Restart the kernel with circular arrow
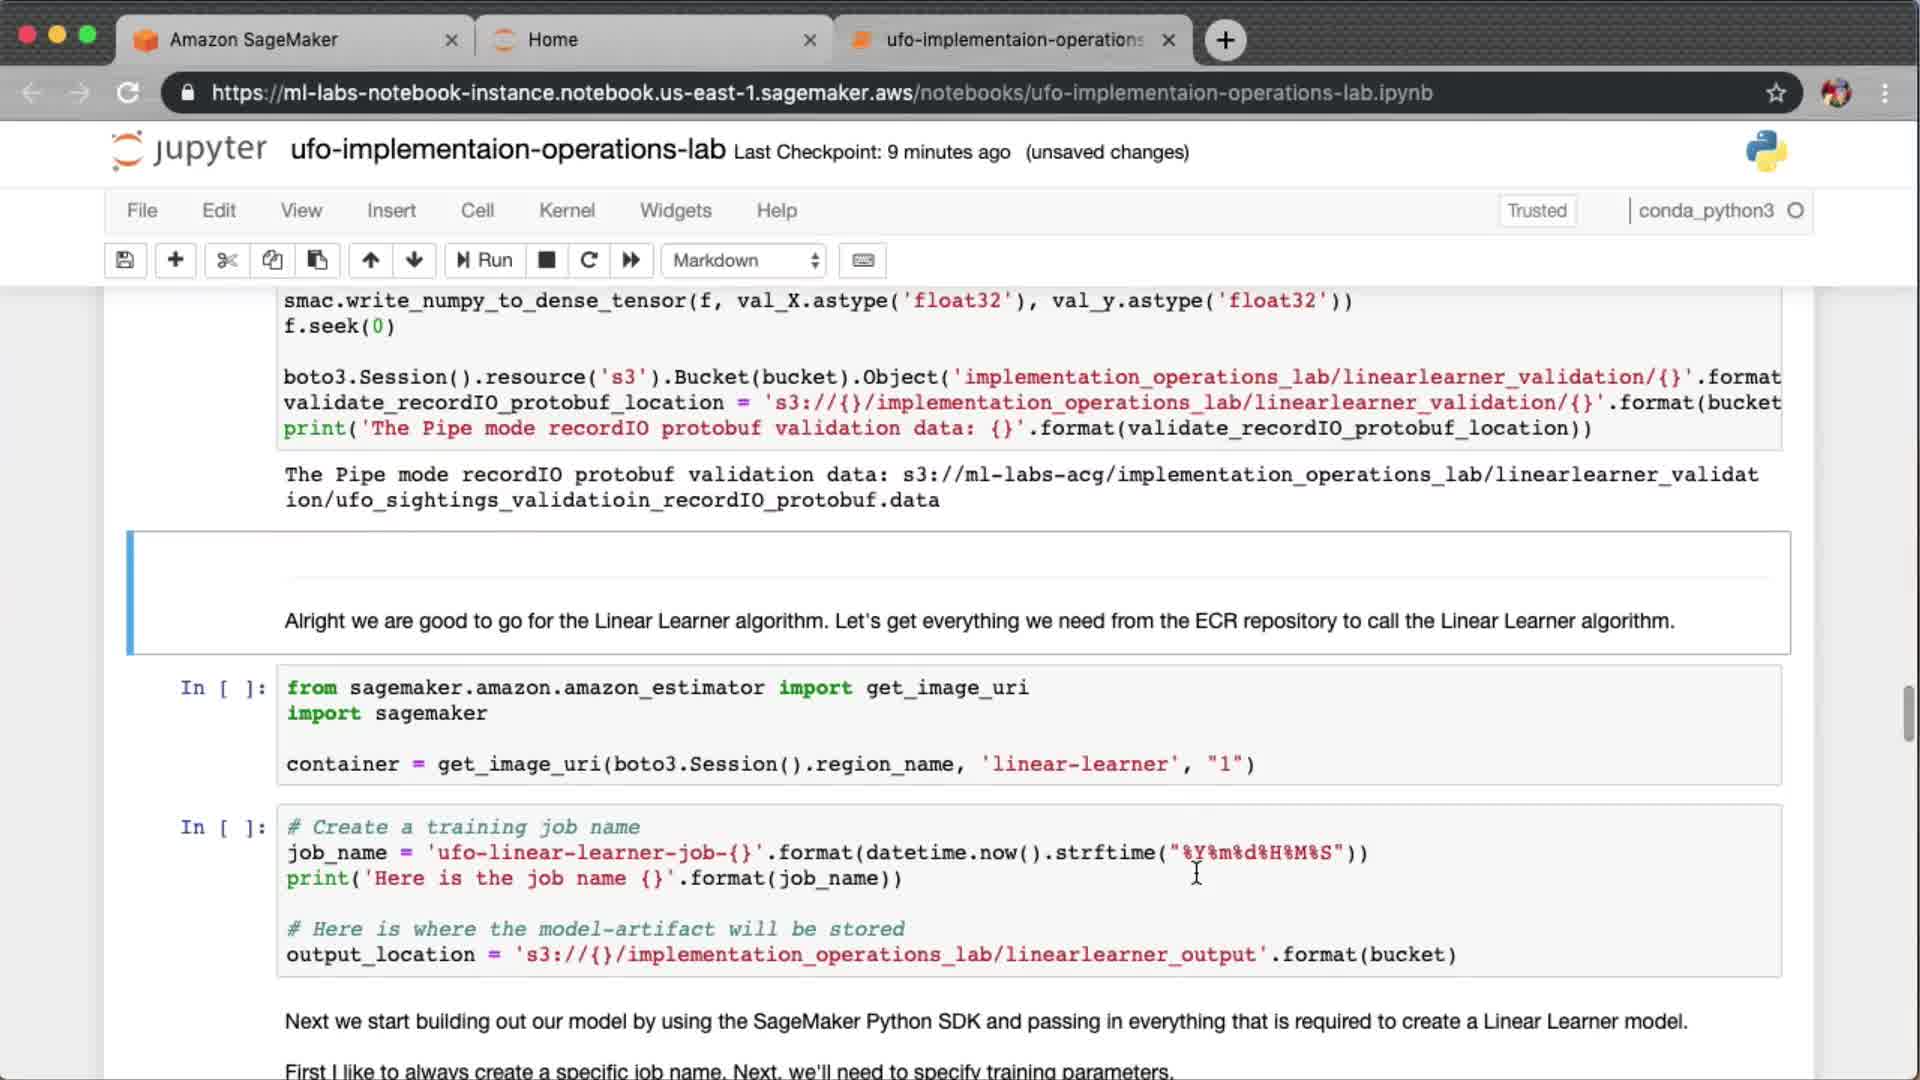The image size is (1920, 1080). coord(589,260)
